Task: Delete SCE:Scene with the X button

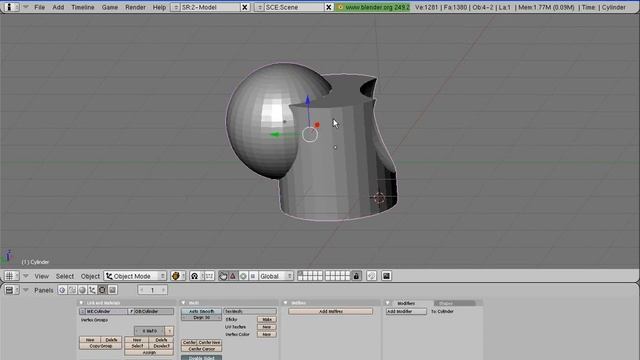Action: [x=329, y=7]
